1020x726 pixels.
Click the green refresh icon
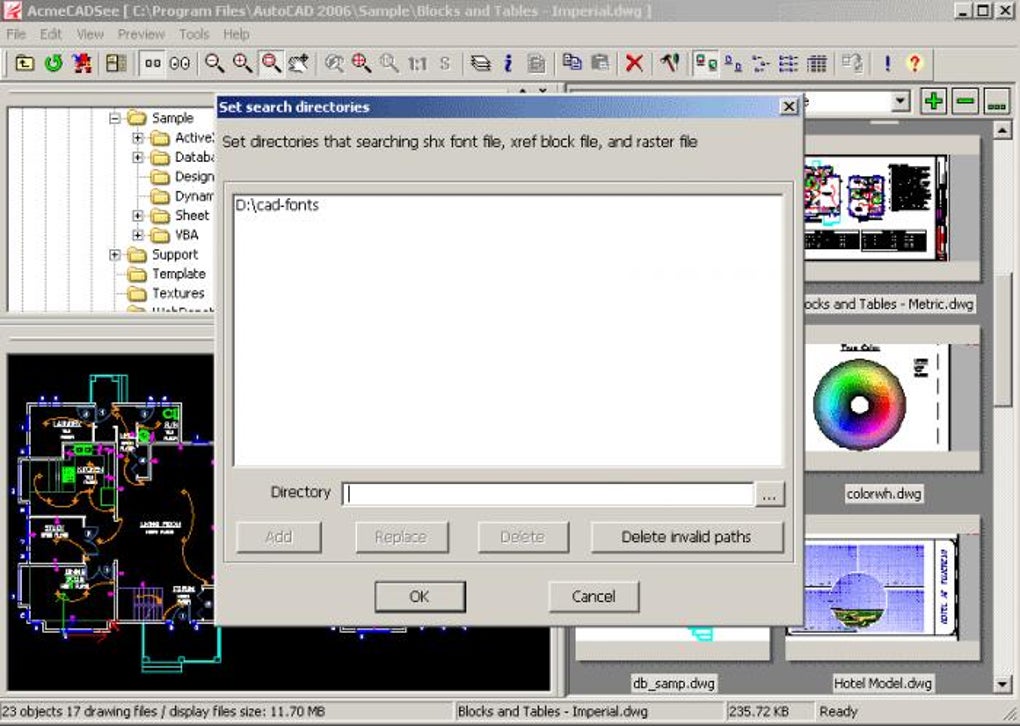53,63
